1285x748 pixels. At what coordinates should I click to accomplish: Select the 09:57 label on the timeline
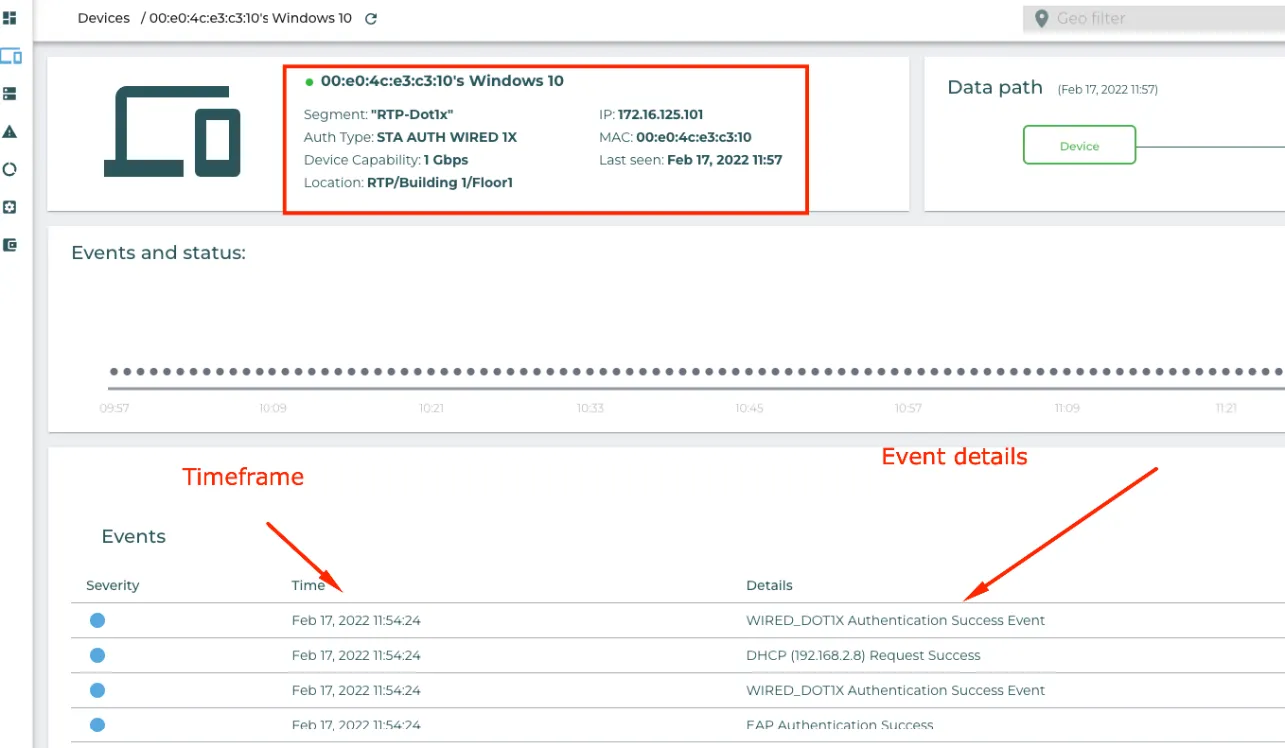115,408
